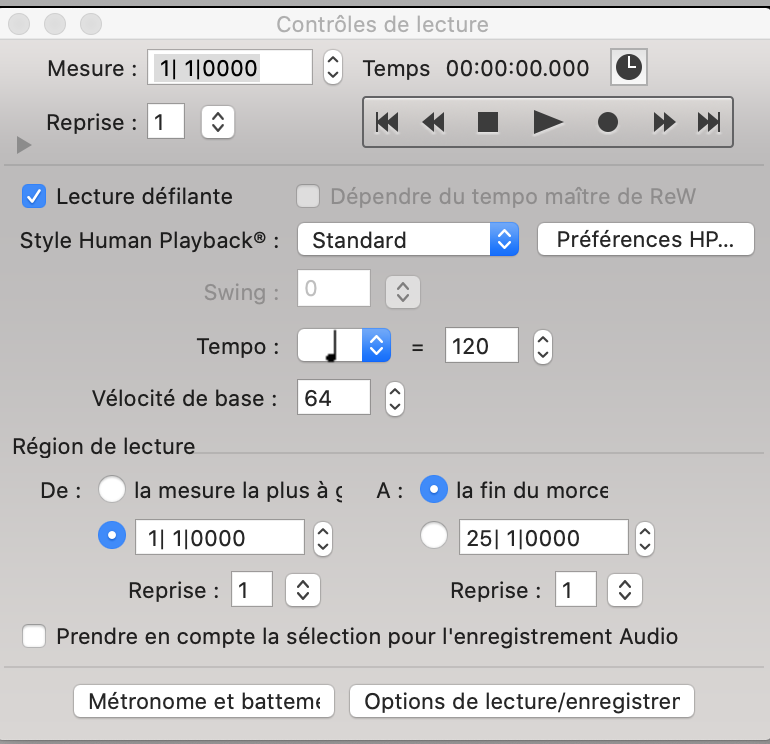The image size is (770, 744).
Task: Click the fast forward transport button
Action: click(x=664, y=123)
